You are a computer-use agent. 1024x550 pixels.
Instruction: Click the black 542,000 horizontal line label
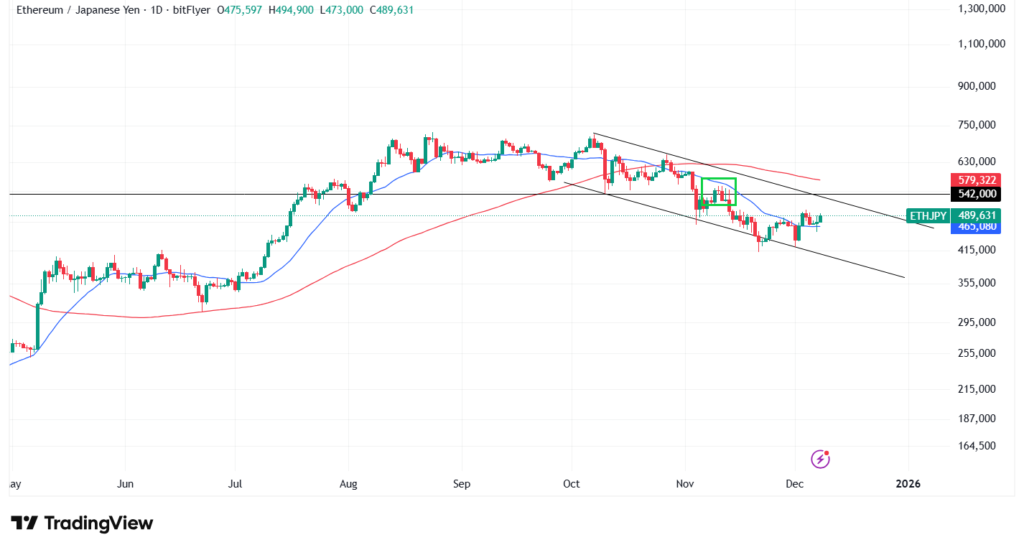click(x=975, y=194)
